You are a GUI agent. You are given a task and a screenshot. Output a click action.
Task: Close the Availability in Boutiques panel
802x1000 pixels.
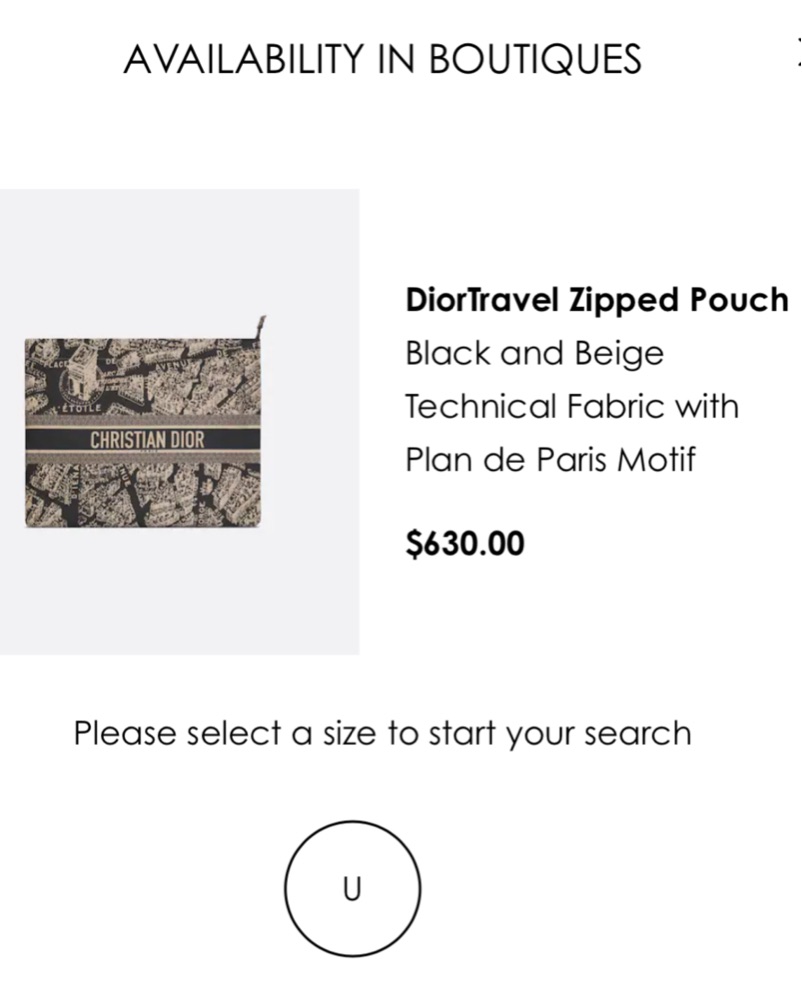click(797, 58)
